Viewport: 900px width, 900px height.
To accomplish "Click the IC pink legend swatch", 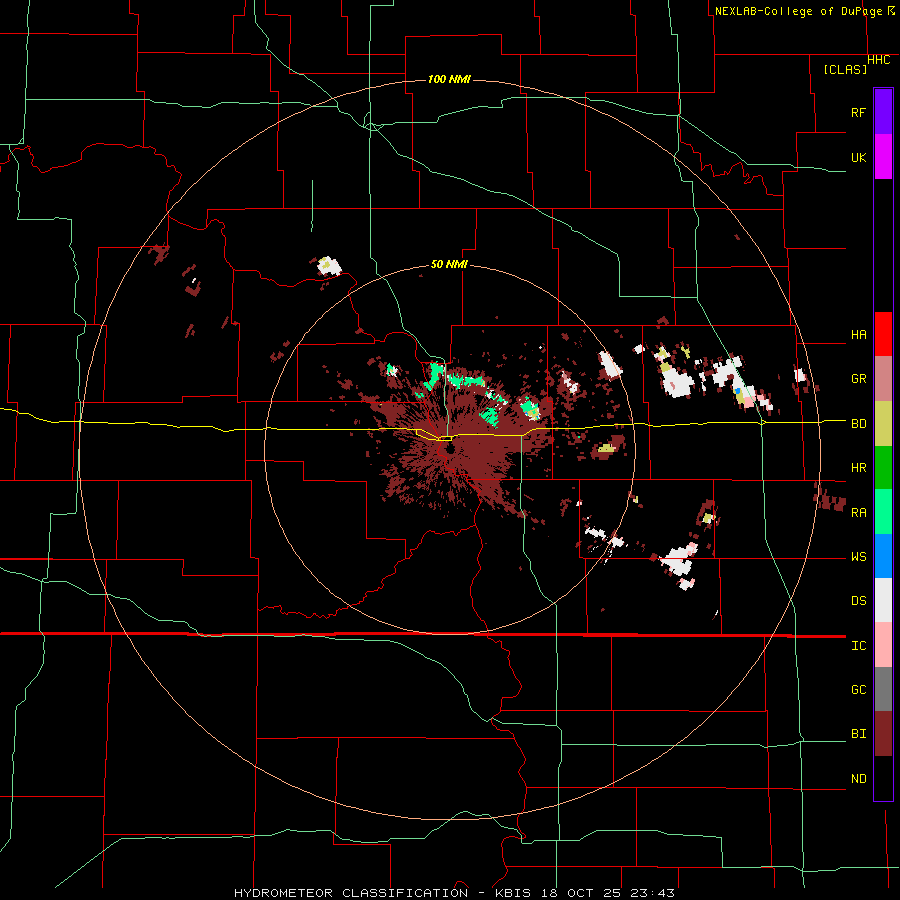I will [x=883, y=645].
